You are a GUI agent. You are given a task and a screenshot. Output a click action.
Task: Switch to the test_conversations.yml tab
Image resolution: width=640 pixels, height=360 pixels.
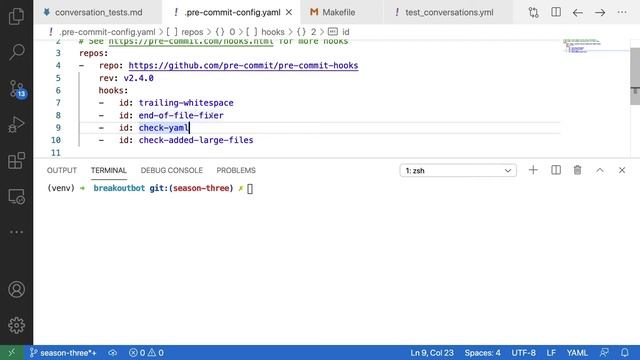click(x=448, y=12)
